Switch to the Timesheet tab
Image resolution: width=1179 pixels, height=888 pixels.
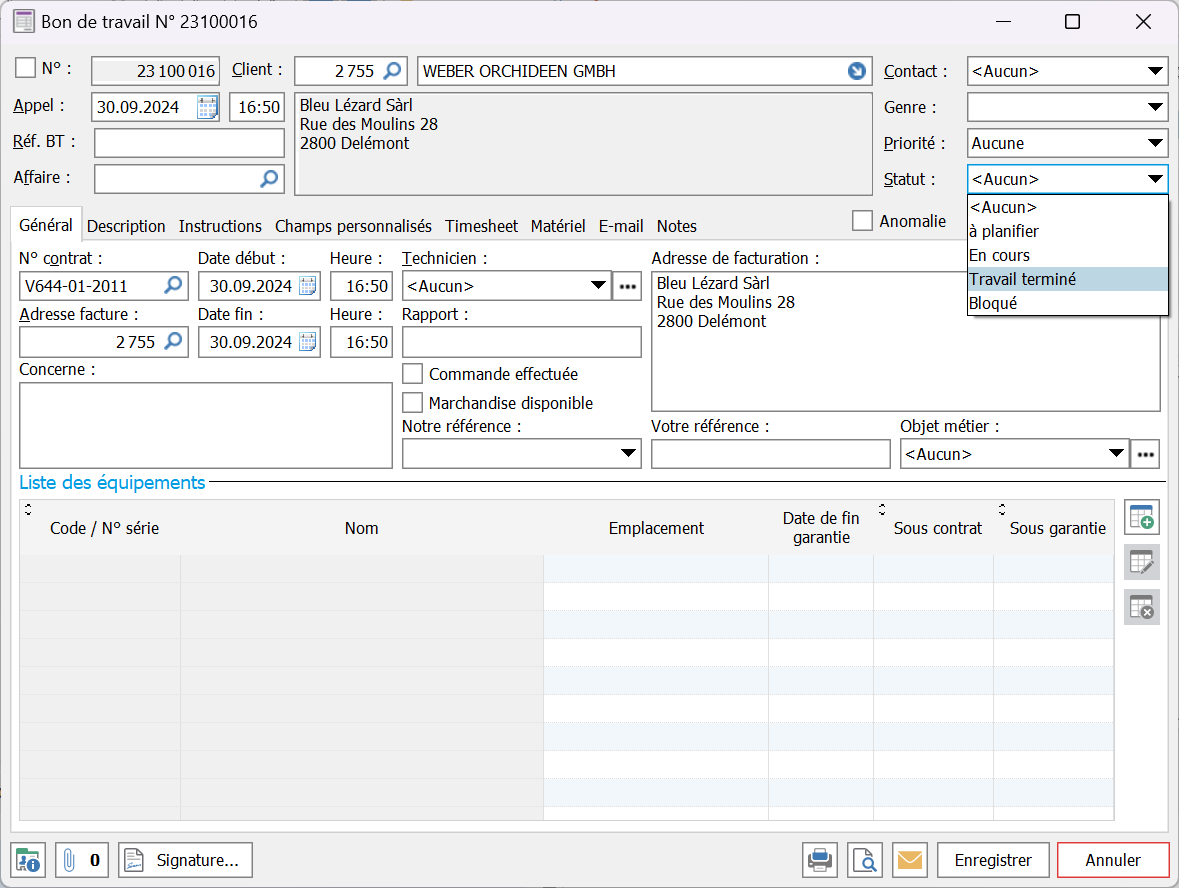(x=481, y=226)
